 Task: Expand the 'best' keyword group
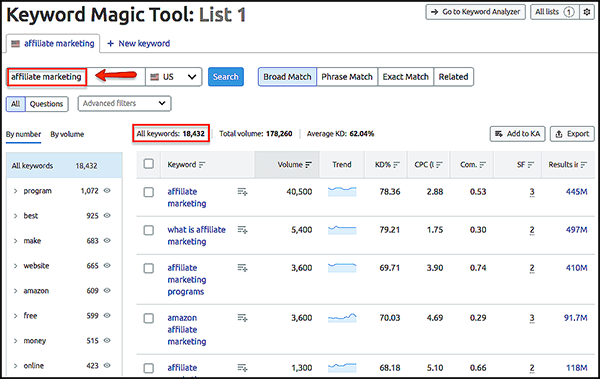16,216
